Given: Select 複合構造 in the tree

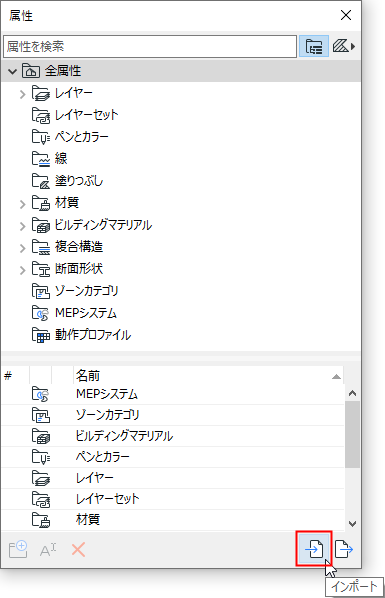Looking at the screenshot, I should [79, 247].
